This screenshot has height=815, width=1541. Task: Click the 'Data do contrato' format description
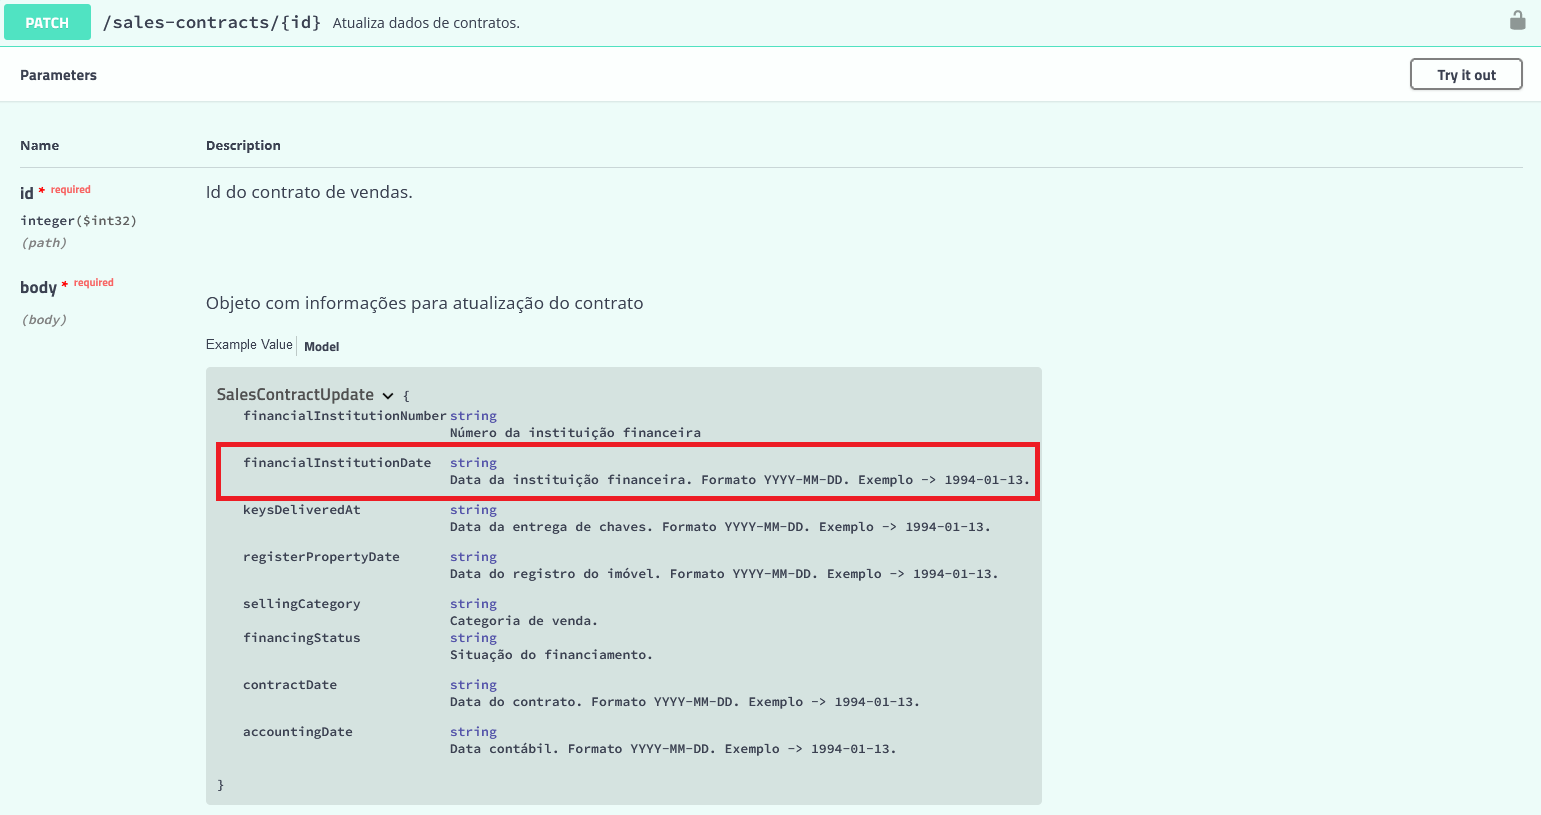[685, 702]
